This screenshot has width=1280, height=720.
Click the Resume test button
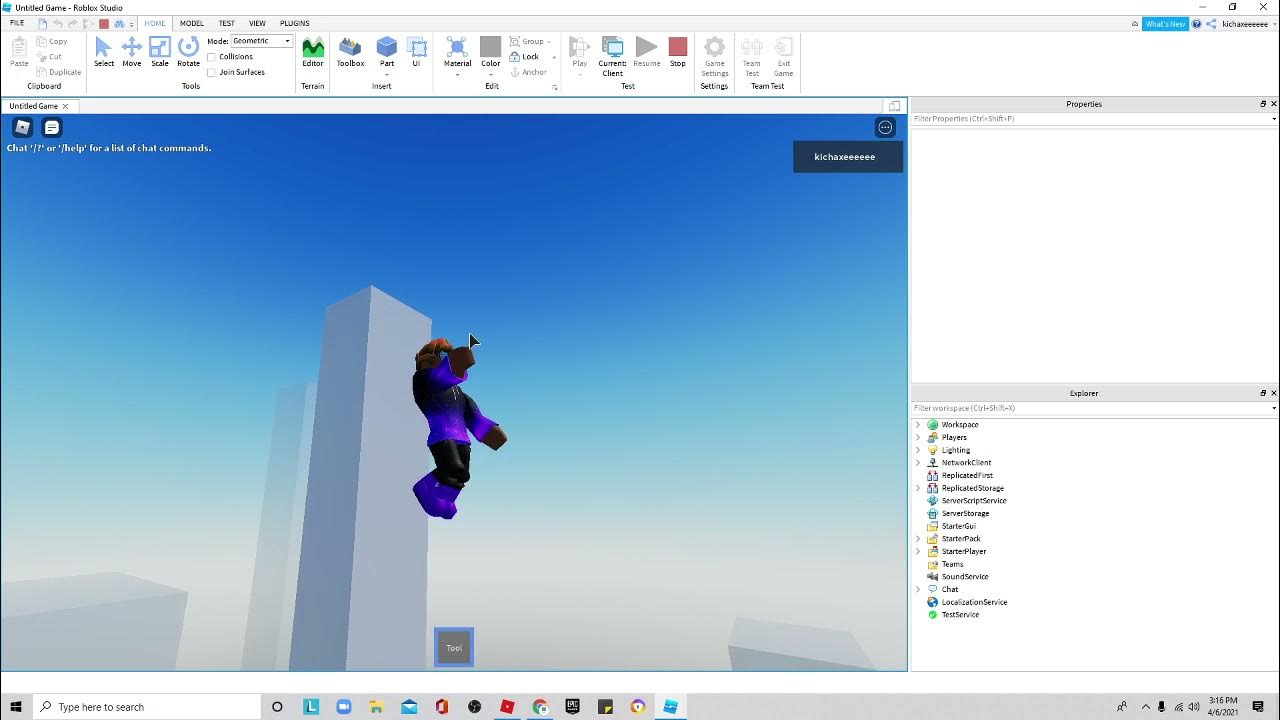click(647, 52)
